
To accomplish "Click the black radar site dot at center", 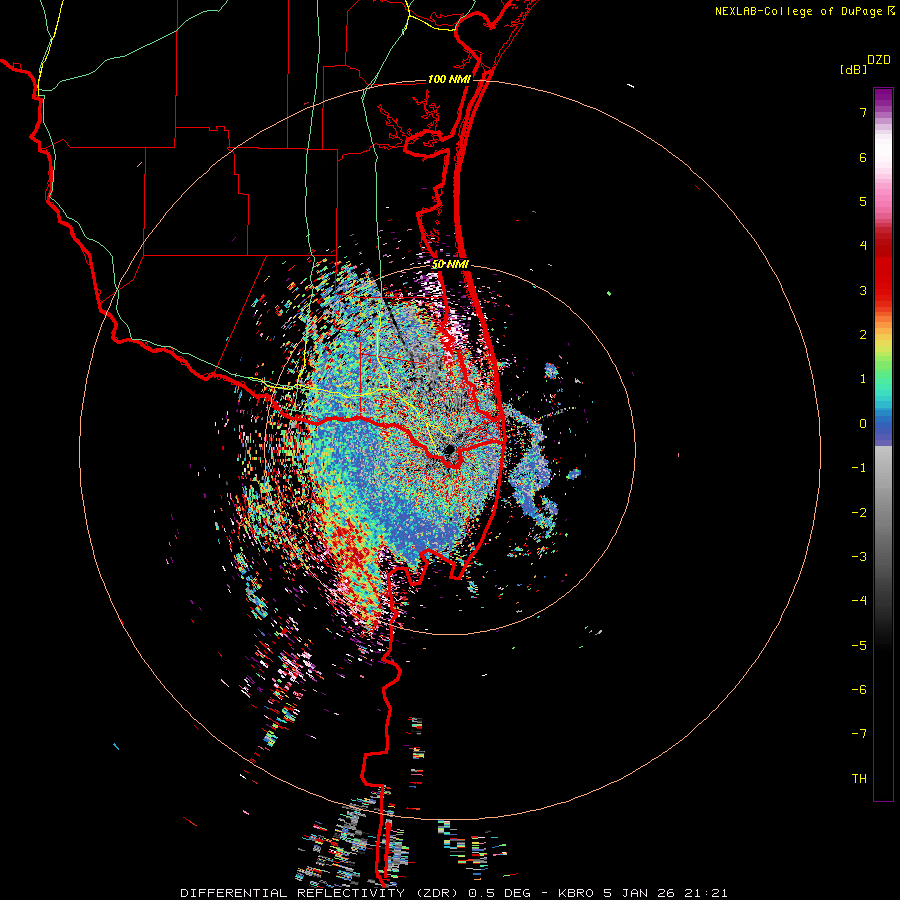I will tap(449, 449).
